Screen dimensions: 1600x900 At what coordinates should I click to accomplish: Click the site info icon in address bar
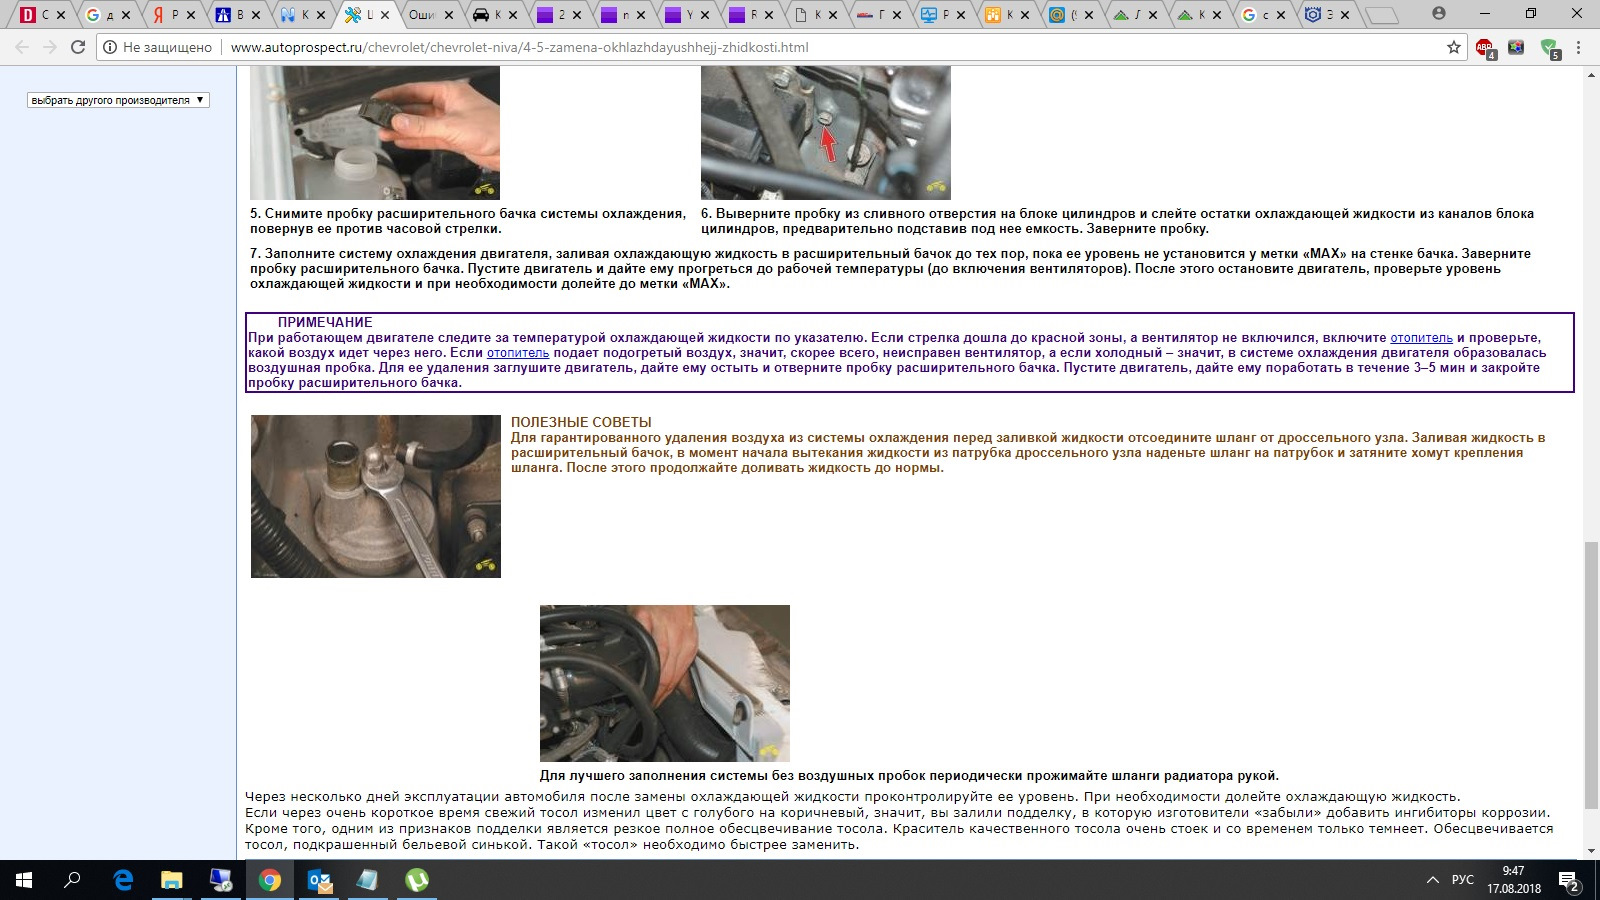[110, 47]
